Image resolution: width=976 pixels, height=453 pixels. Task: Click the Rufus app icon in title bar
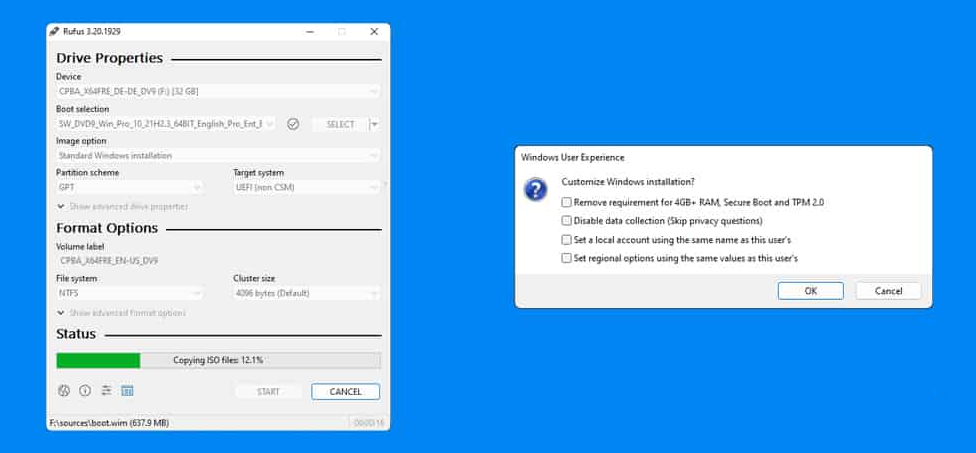(x=54, y=31)
